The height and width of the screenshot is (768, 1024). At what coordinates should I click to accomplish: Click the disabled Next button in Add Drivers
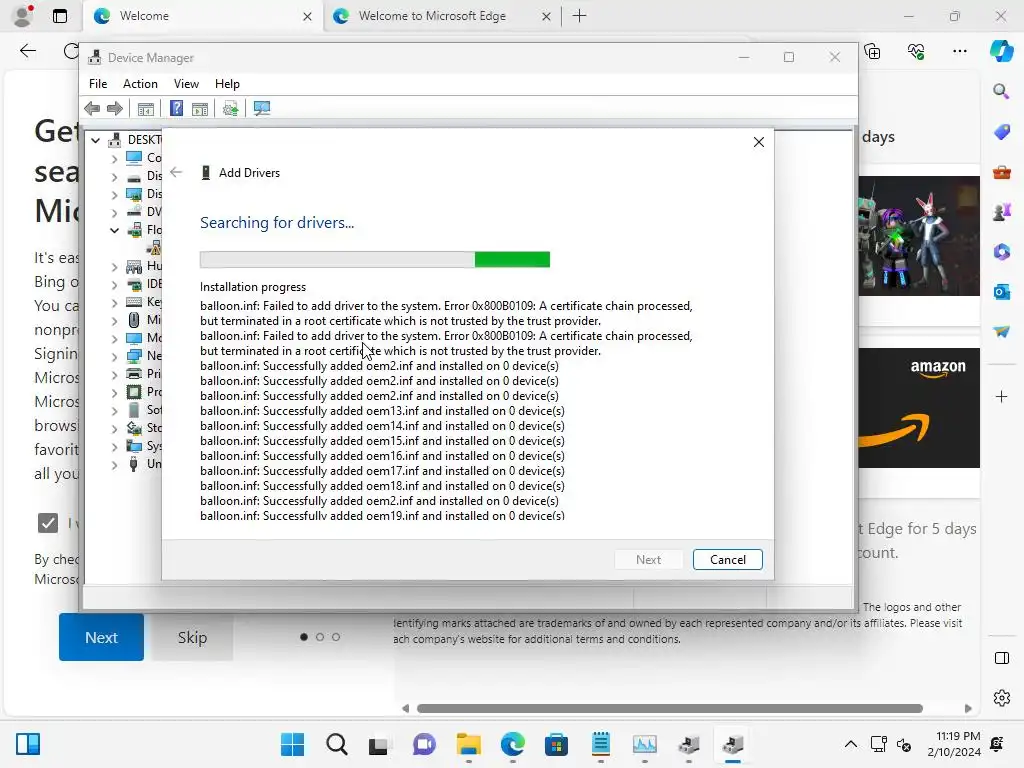648,560
